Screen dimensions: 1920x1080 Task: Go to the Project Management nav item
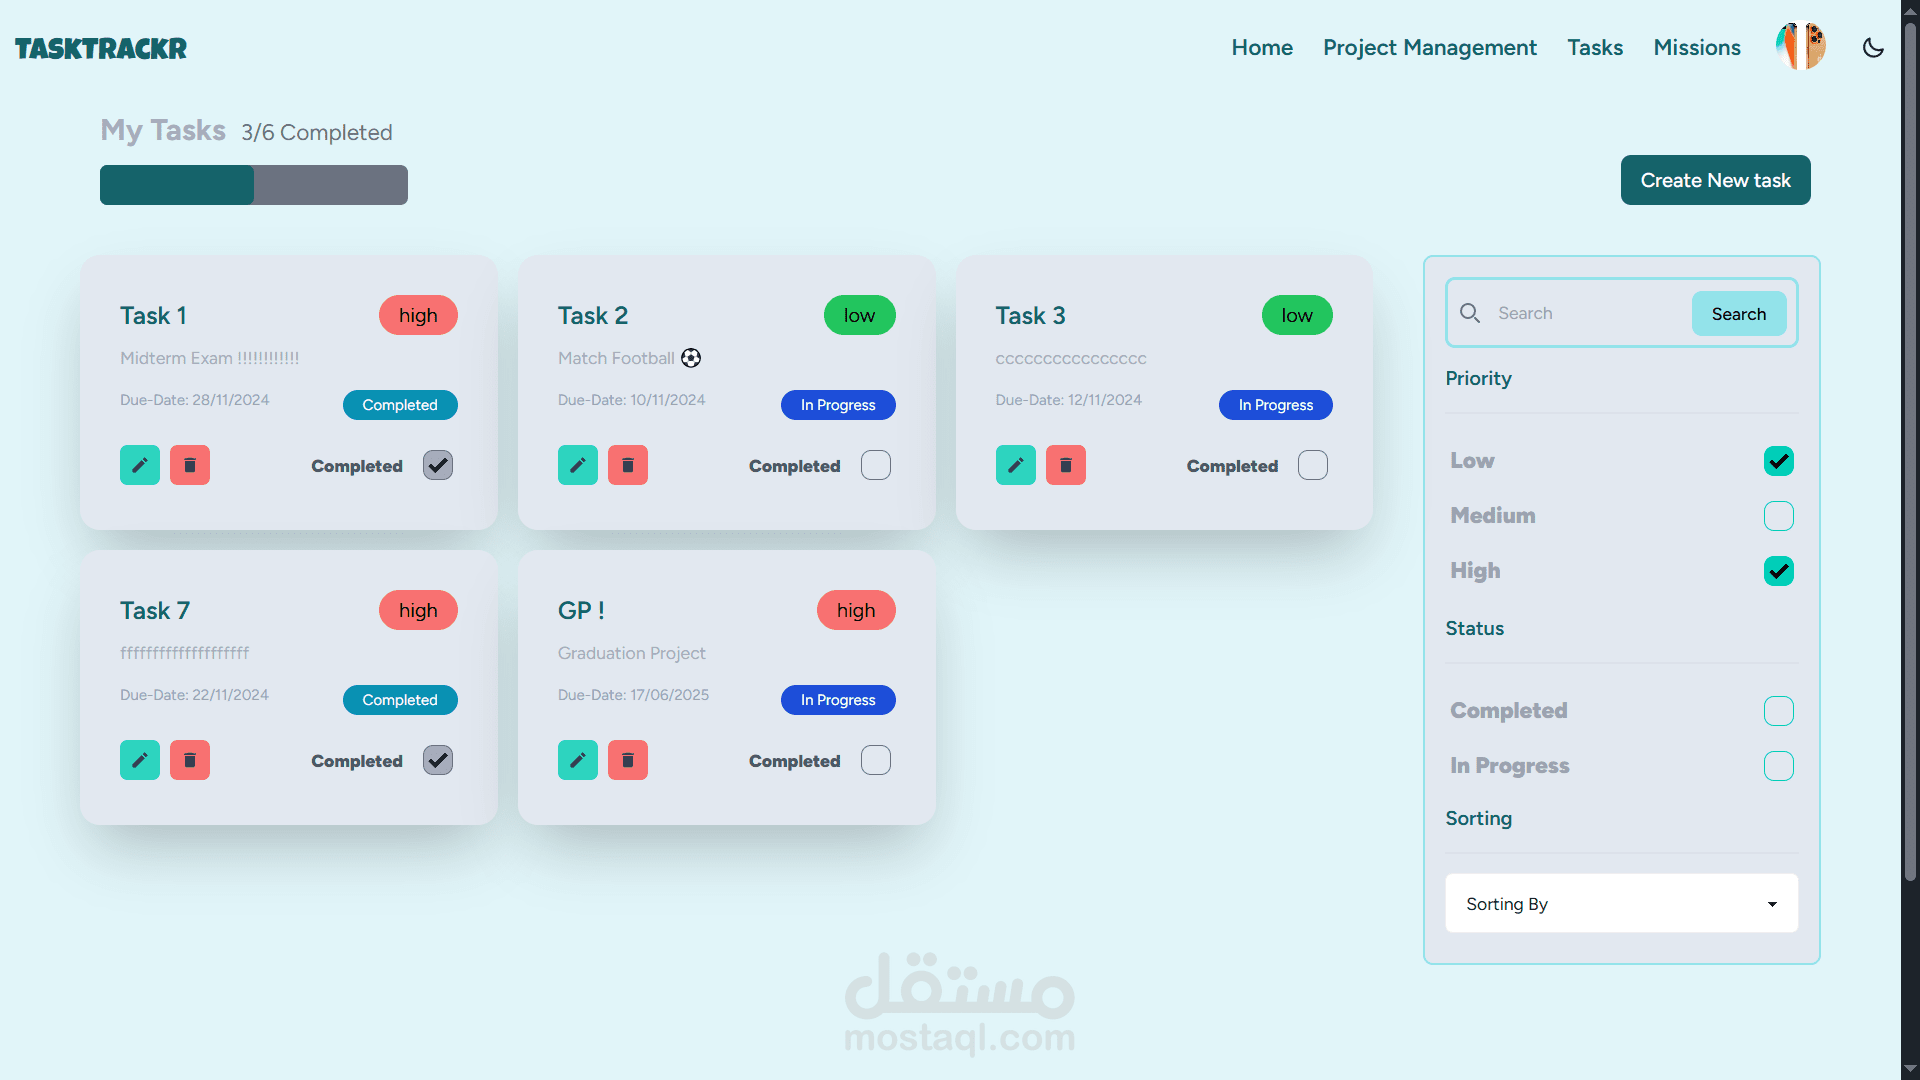1429,48
